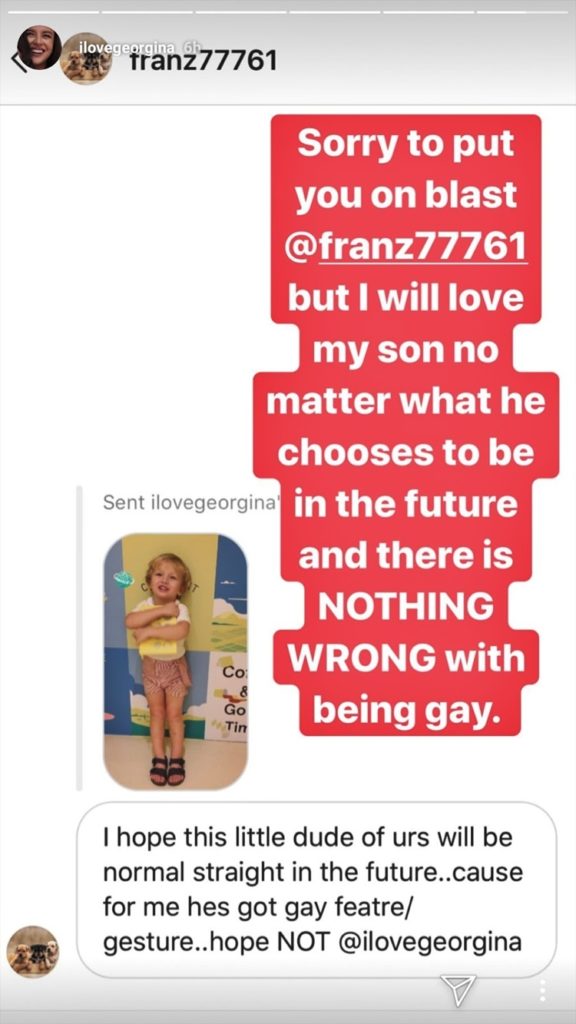576x1024 pixels.
Task: Select the third story progress segment
Action: click(x=240, y=12)
